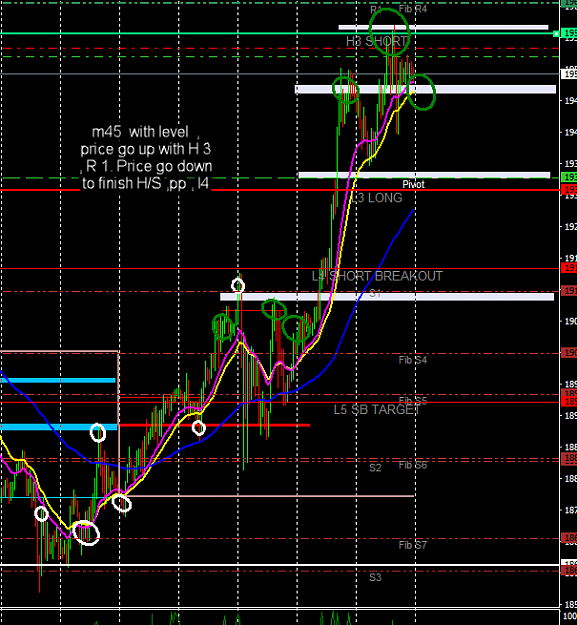Select the "Fib S6" label

[412, 465]
